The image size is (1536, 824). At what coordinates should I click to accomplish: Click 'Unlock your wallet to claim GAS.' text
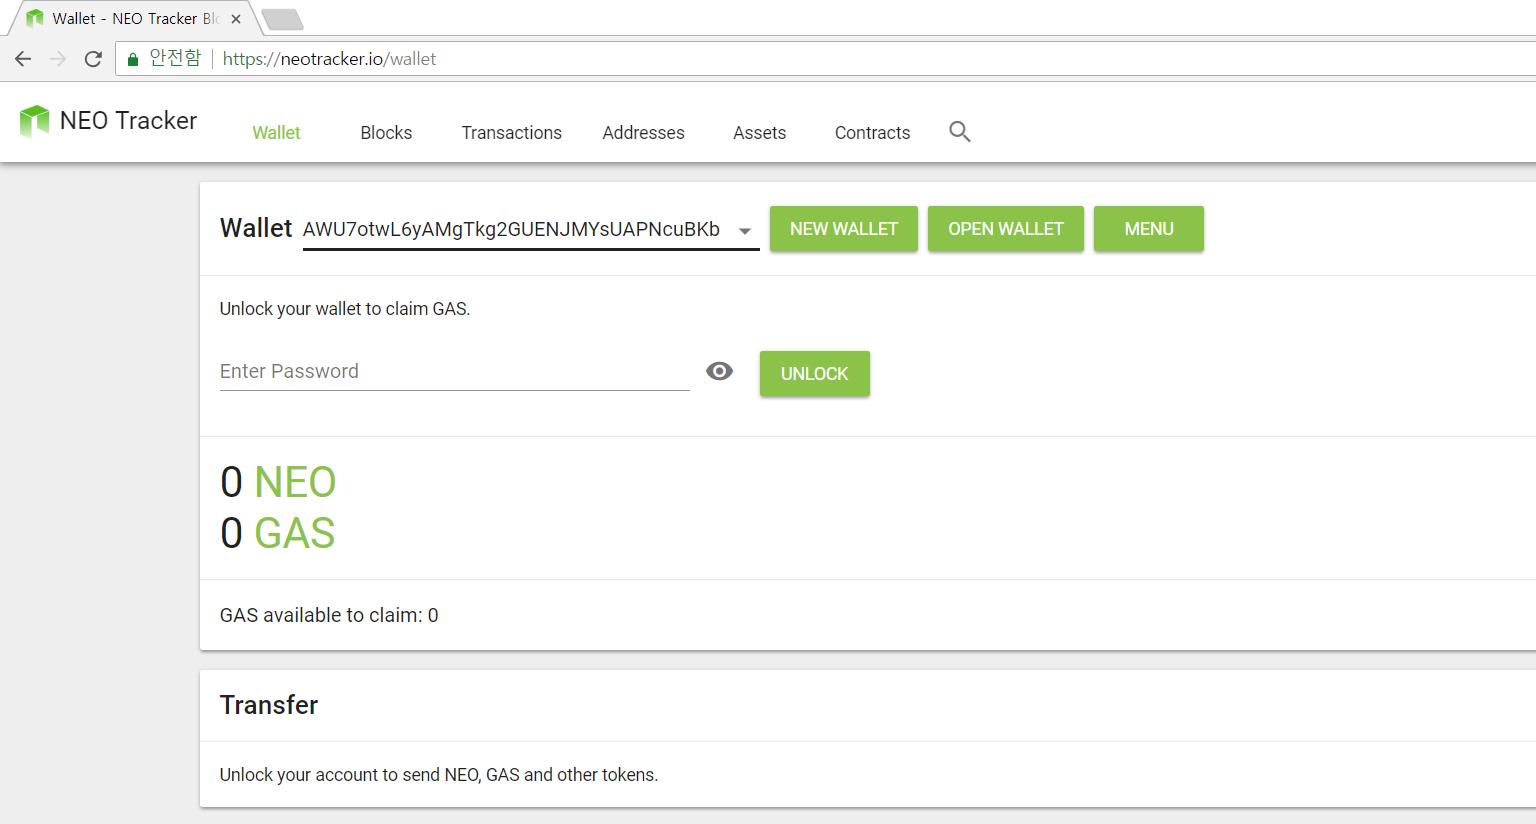(345, 309)
